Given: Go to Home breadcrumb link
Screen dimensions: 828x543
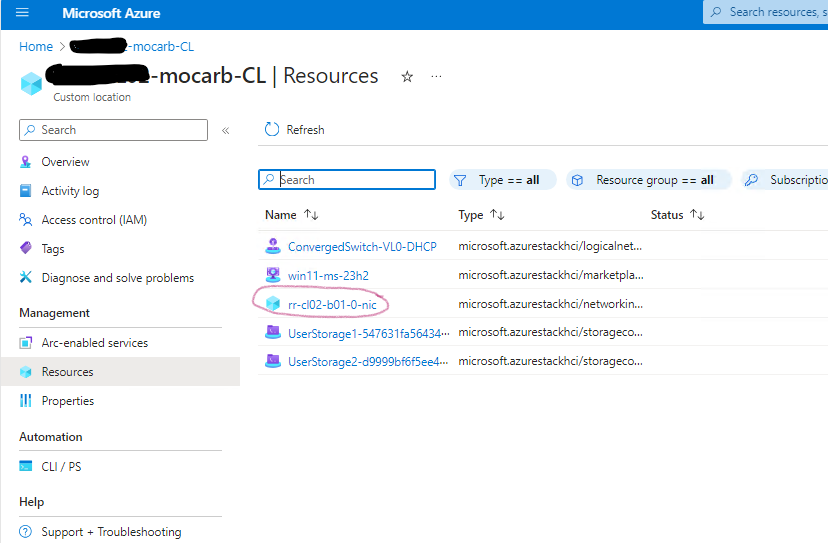Looking at the screenshot, I should click(x=36, y=46).
